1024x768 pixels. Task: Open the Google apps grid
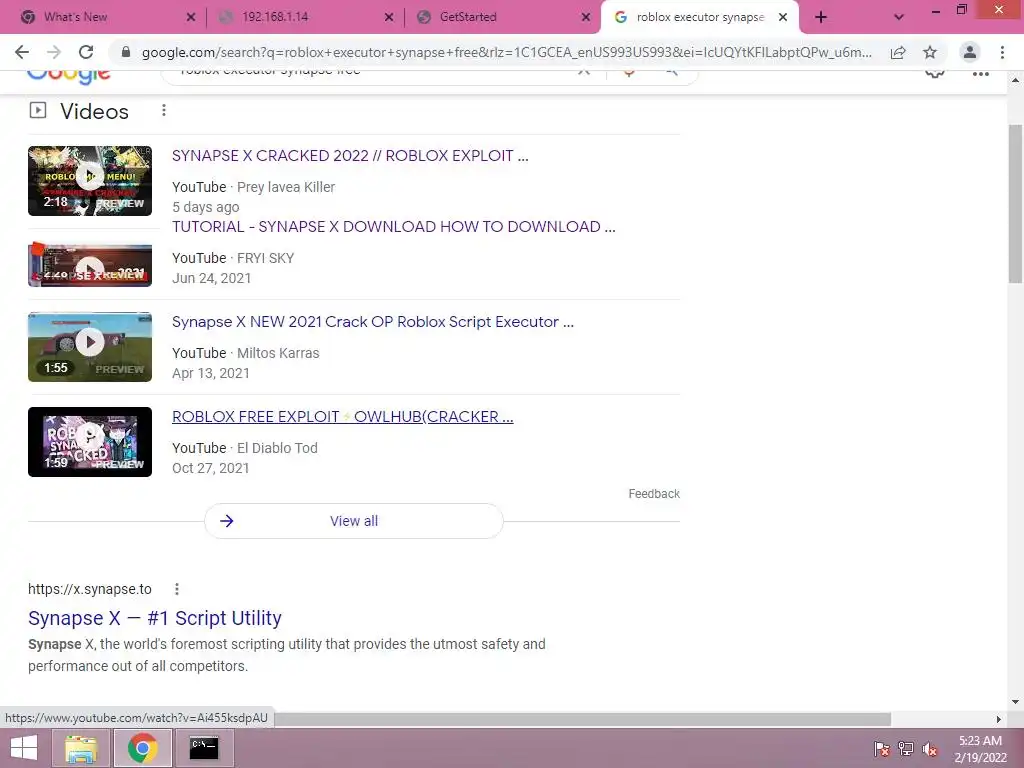click(980, 74)
